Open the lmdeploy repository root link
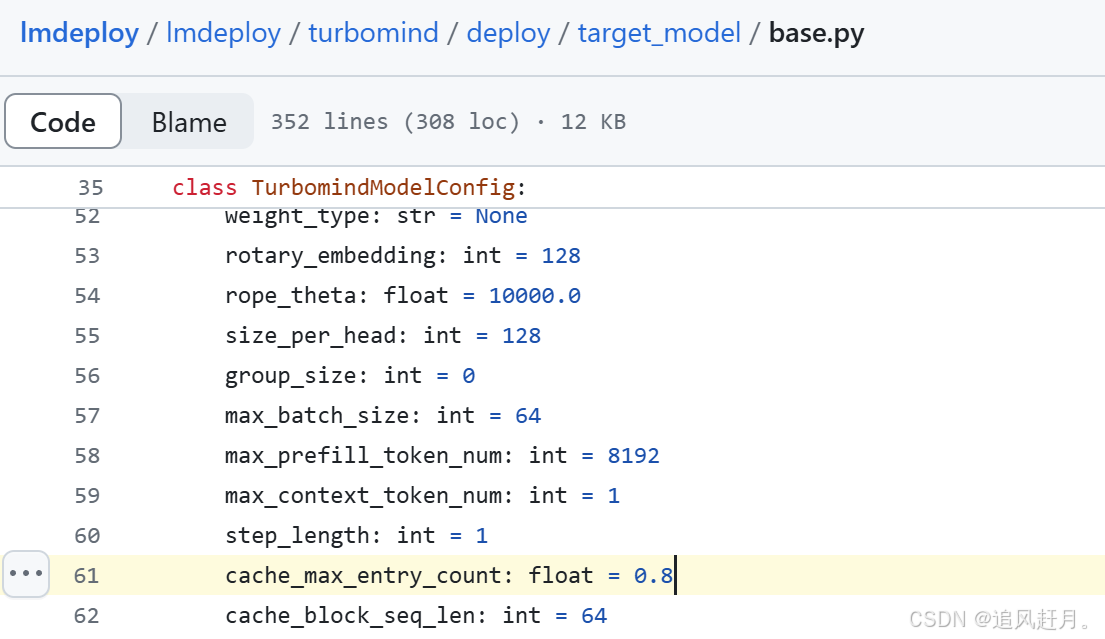1105x639 pixels. point(79,33)
